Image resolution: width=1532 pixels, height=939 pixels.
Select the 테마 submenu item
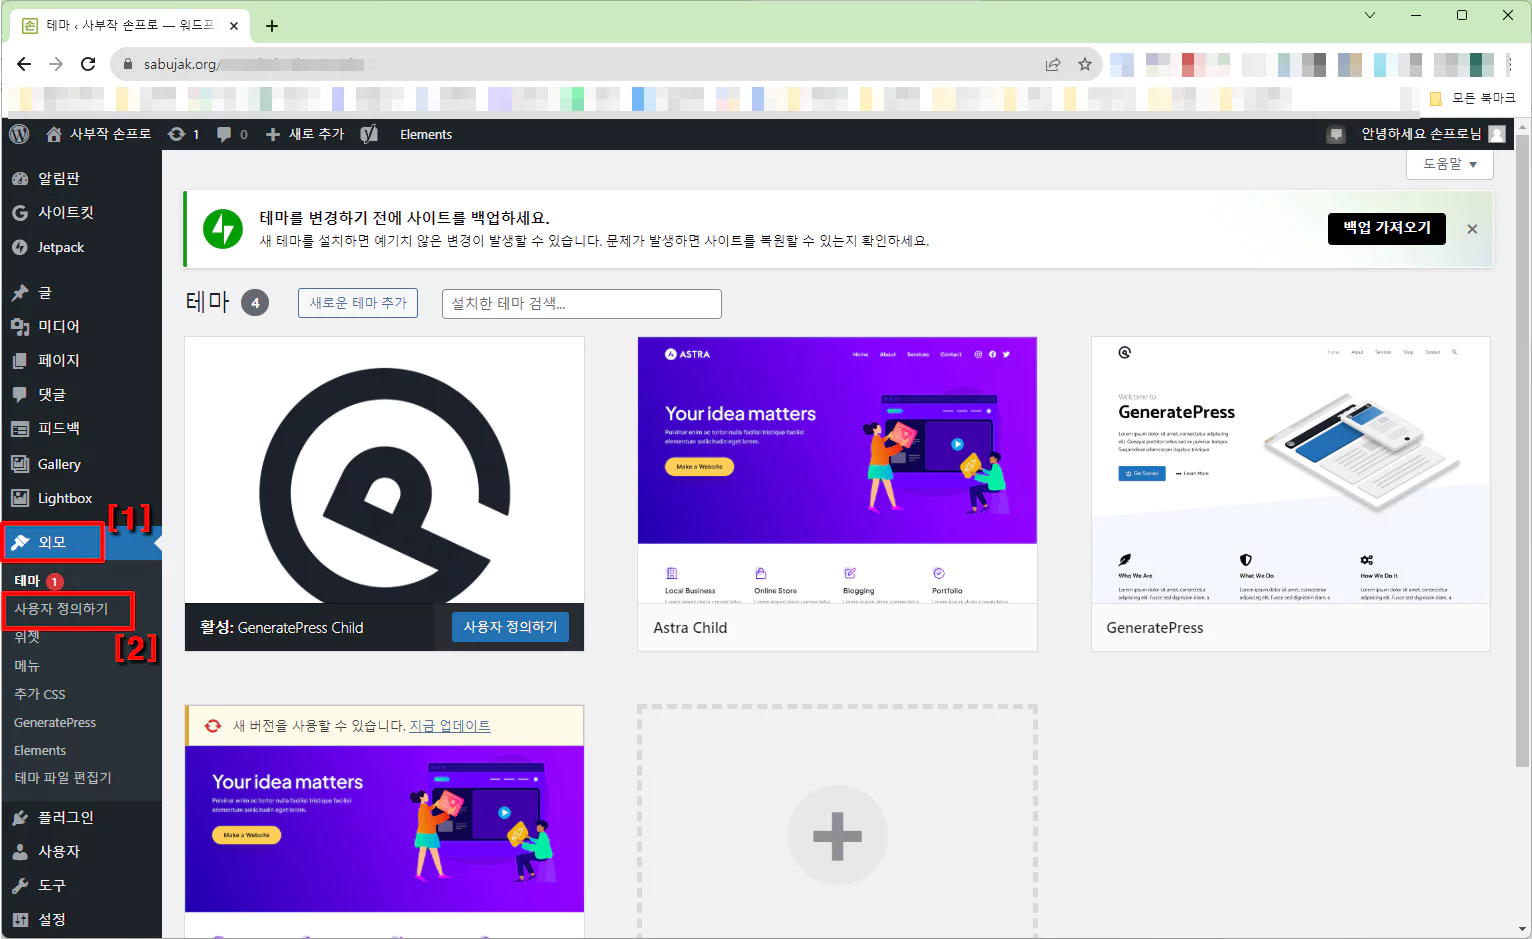(x=27, y=581)
